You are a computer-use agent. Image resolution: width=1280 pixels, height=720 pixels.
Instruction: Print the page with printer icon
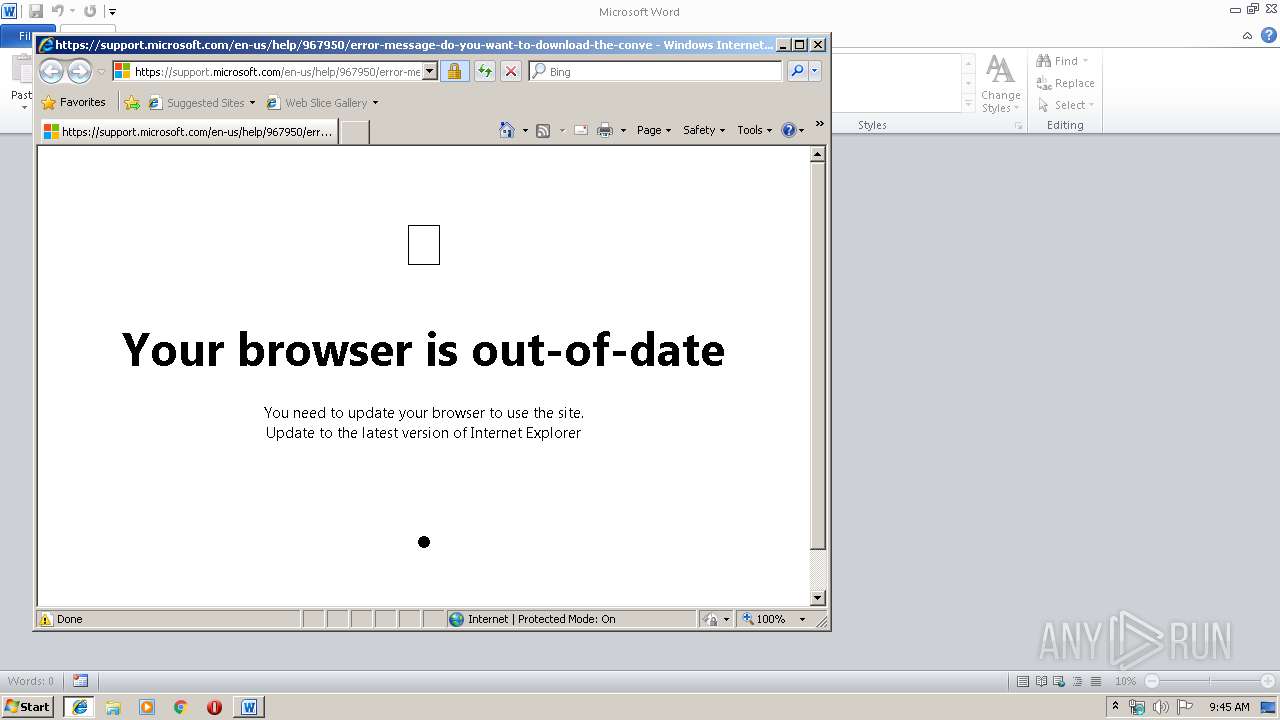[605, 130]
